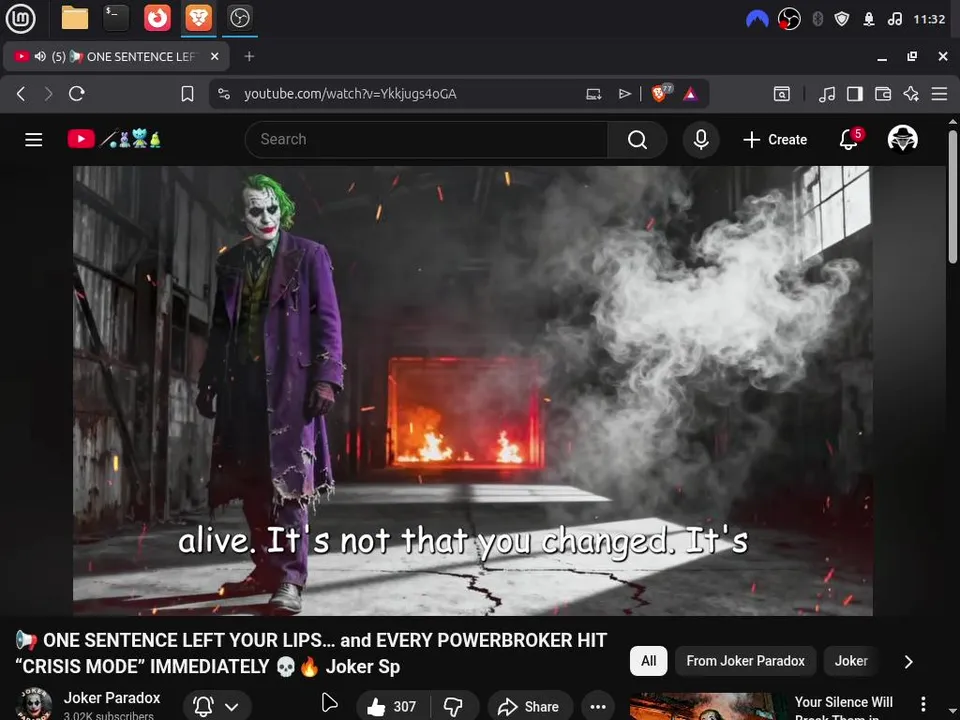Click the magnifier search button
960x720 pixels.
(x=637, y=140)
